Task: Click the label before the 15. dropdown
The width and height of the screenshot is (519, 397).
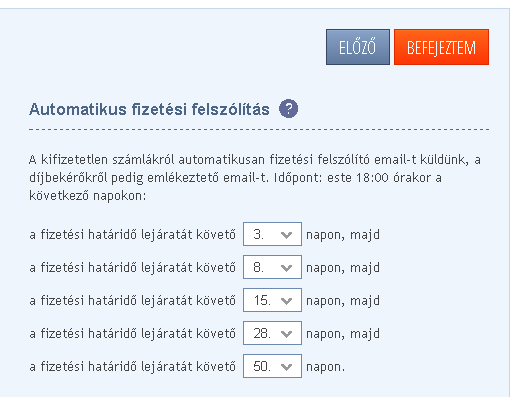Action: (x=132, y=300)
